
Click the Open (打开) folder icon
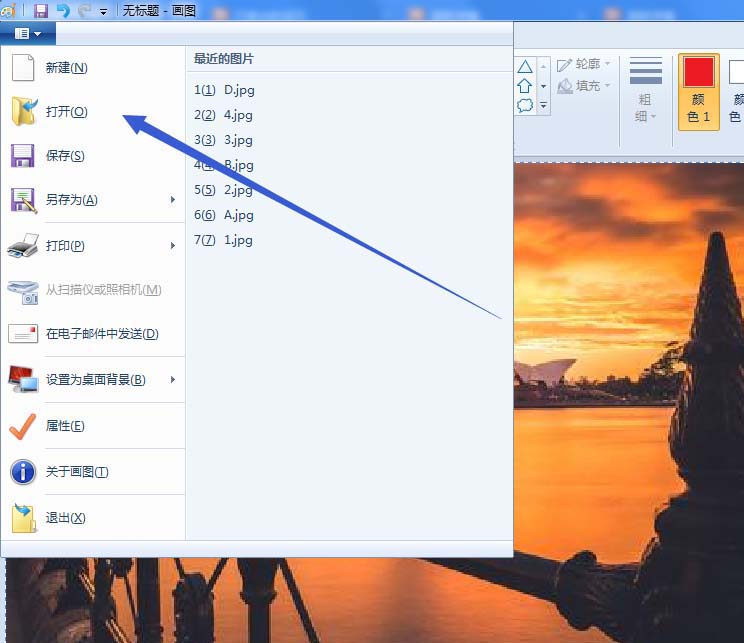(24, 112)
